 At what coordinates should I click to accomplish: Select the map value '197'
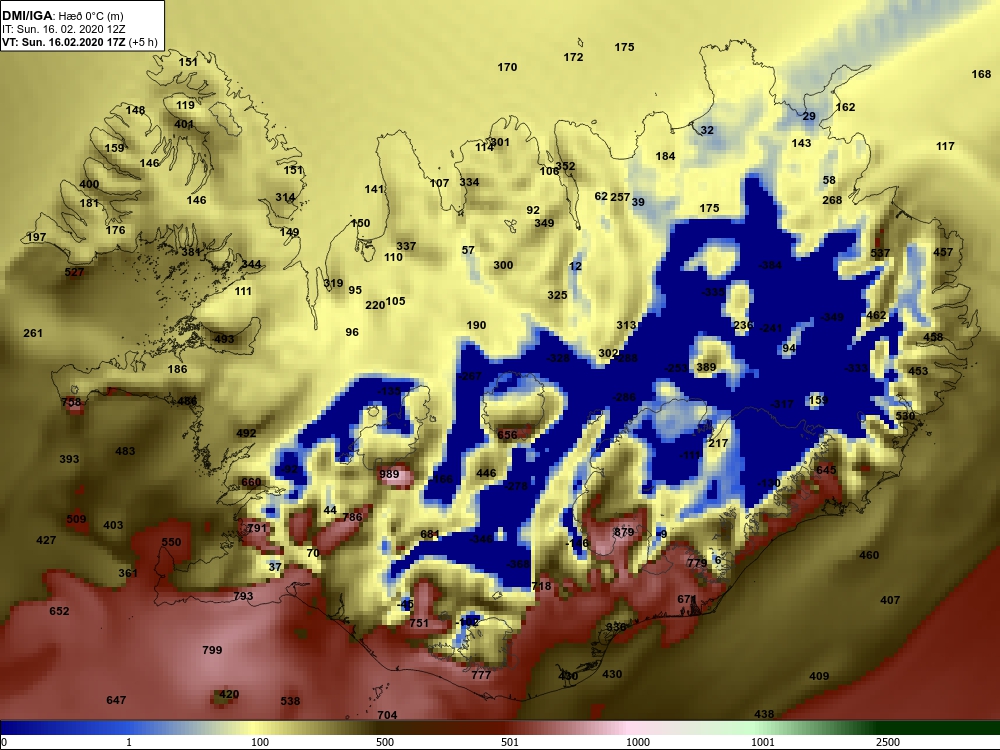tap(37, 237)
